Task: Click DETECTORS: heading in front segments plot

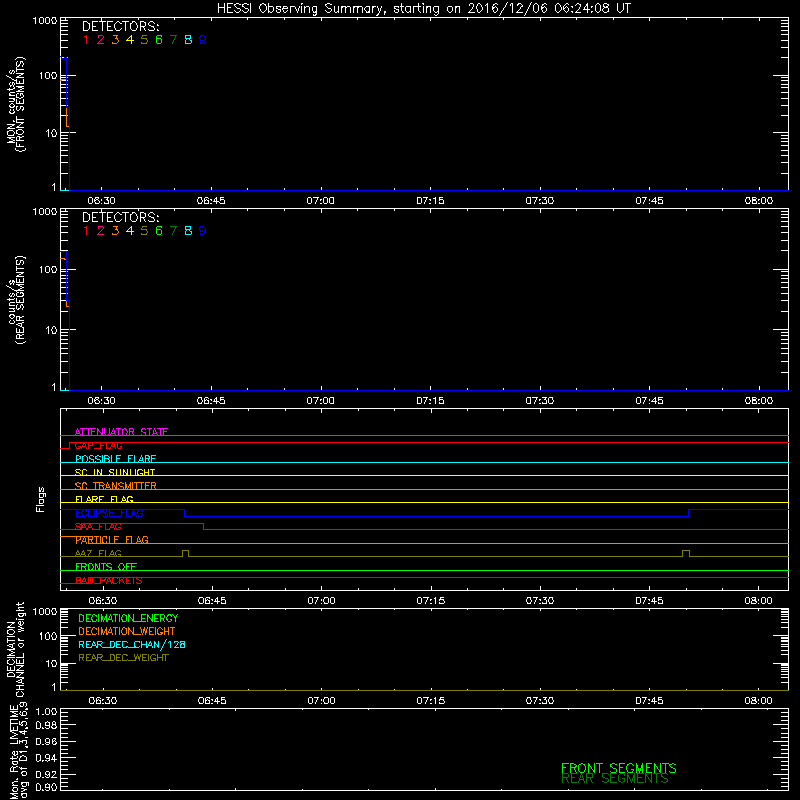Action: click(121, 26)
